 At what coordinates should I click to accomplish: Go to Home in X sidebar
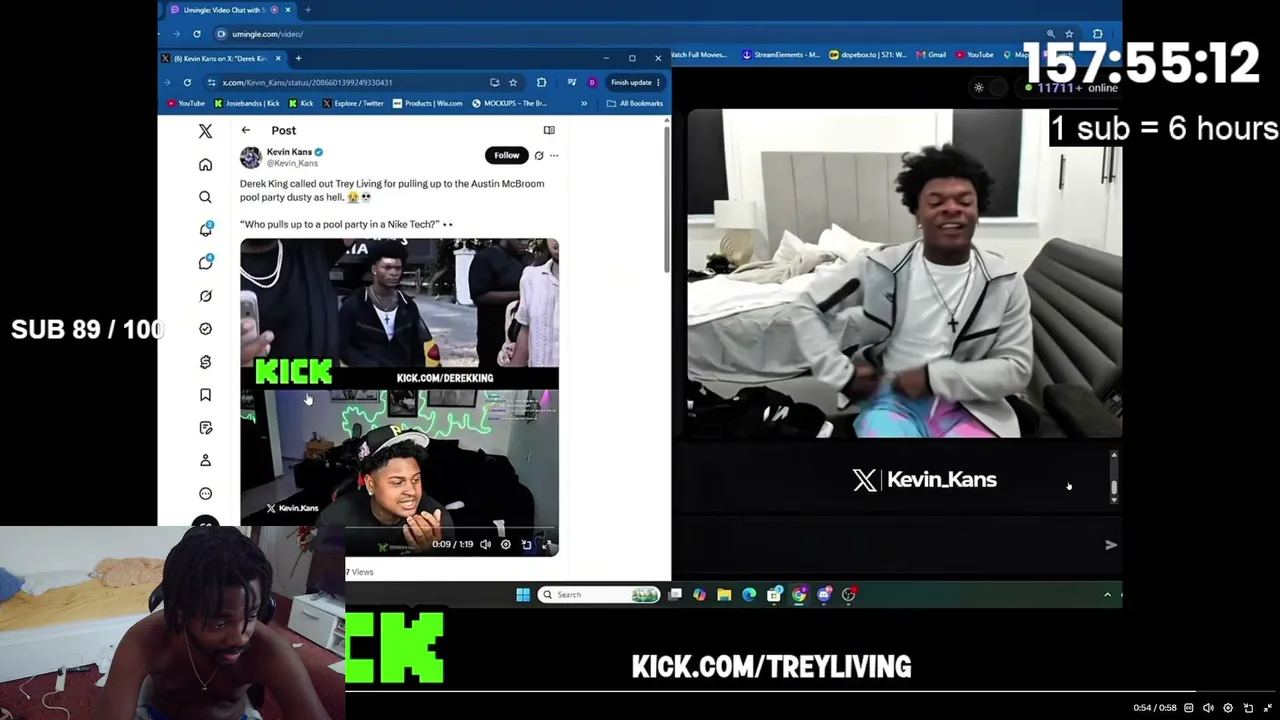coord(205,164)
